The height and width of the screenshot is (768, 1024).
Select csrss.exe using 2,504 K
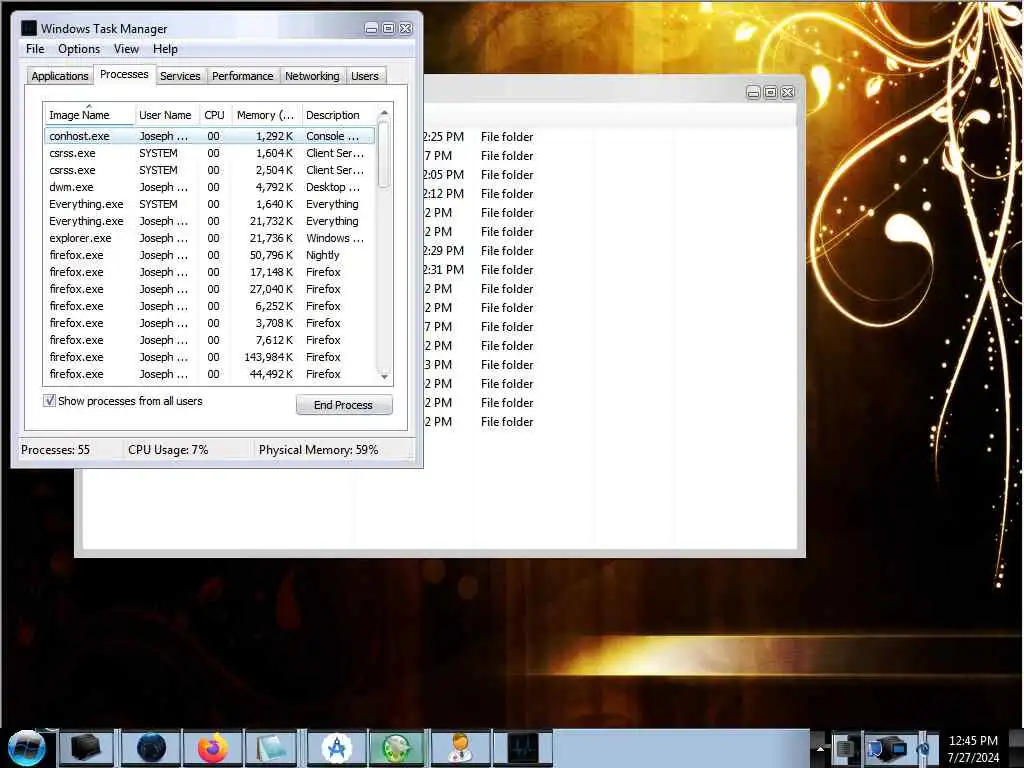(210, 170)
